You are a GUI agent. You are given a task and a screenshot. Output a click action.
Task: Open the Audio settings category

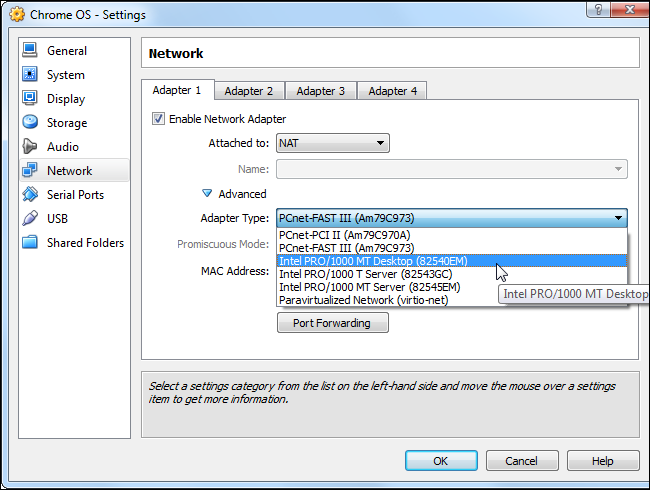[x=75, y=147]
